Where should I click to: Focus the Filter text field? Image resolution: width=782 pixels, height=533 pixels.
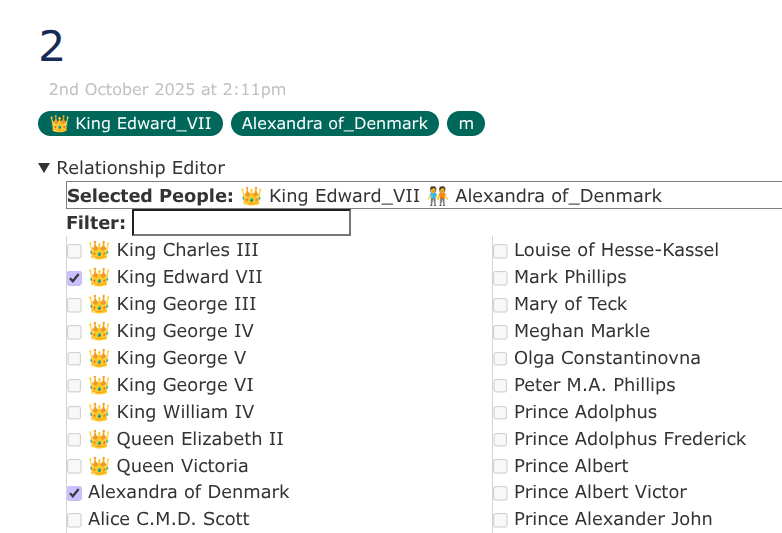(241, 222)
